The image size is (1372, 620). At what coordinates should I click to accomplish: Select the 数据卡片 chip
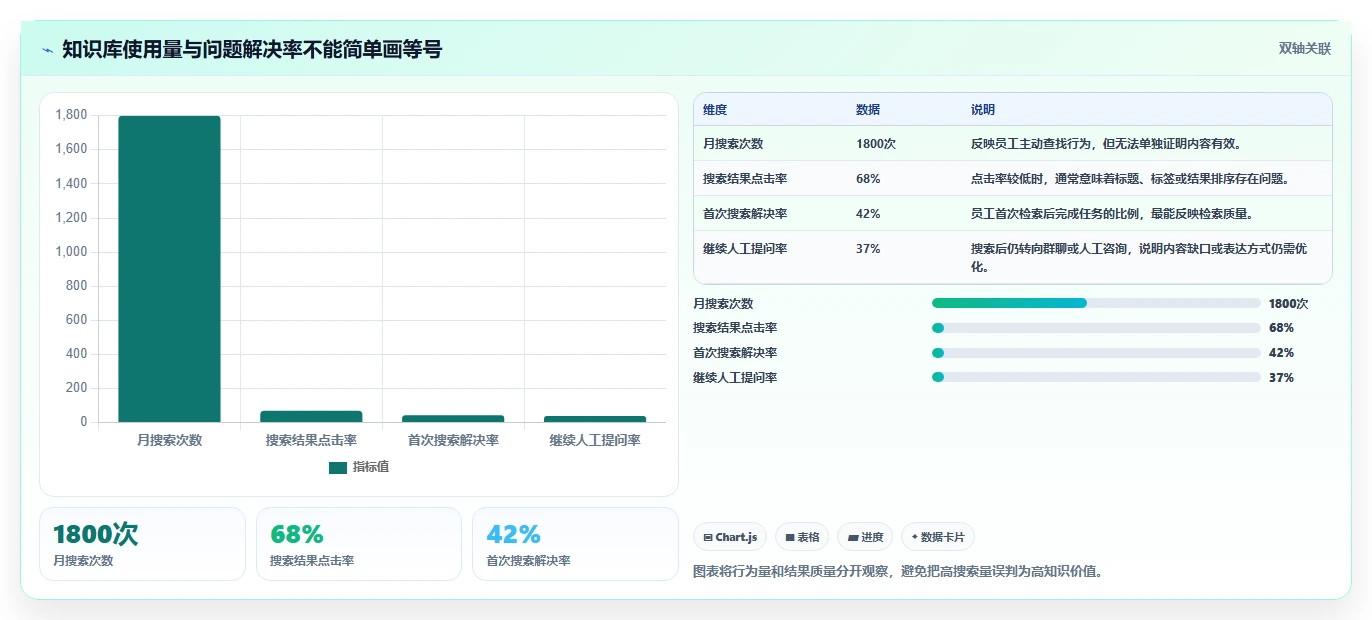(938, 537)
